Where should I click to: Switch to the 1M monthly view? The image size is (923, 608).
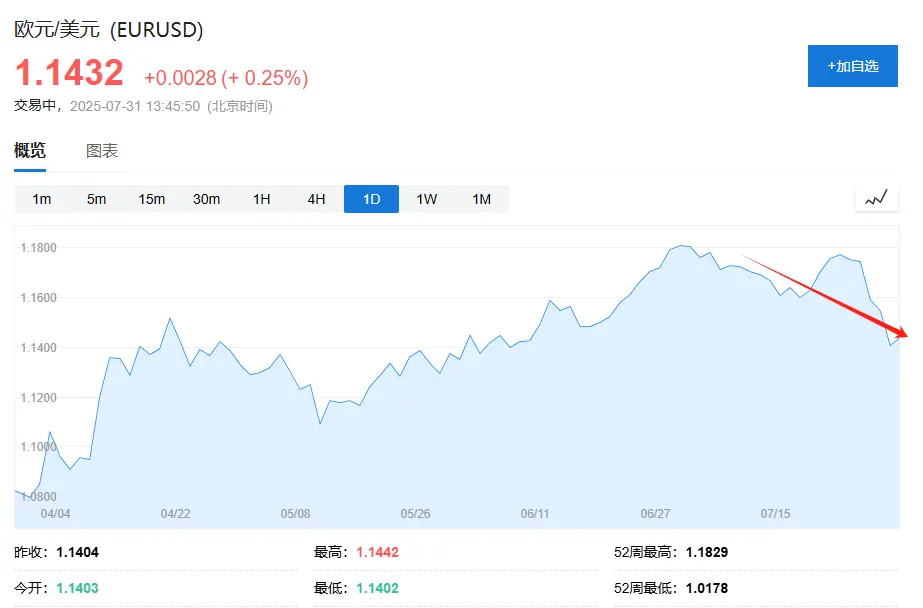tap(482, 199)
